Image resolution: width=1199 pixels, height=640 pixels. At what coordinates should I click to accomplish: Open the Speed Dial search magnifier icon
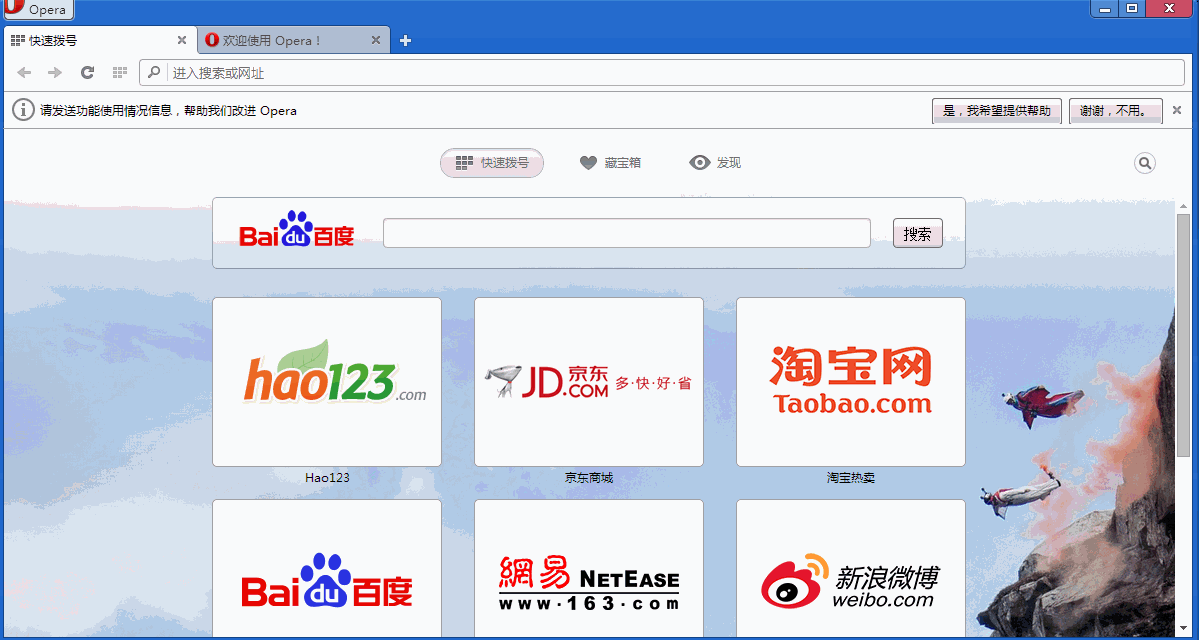[x=1144, y=162]
